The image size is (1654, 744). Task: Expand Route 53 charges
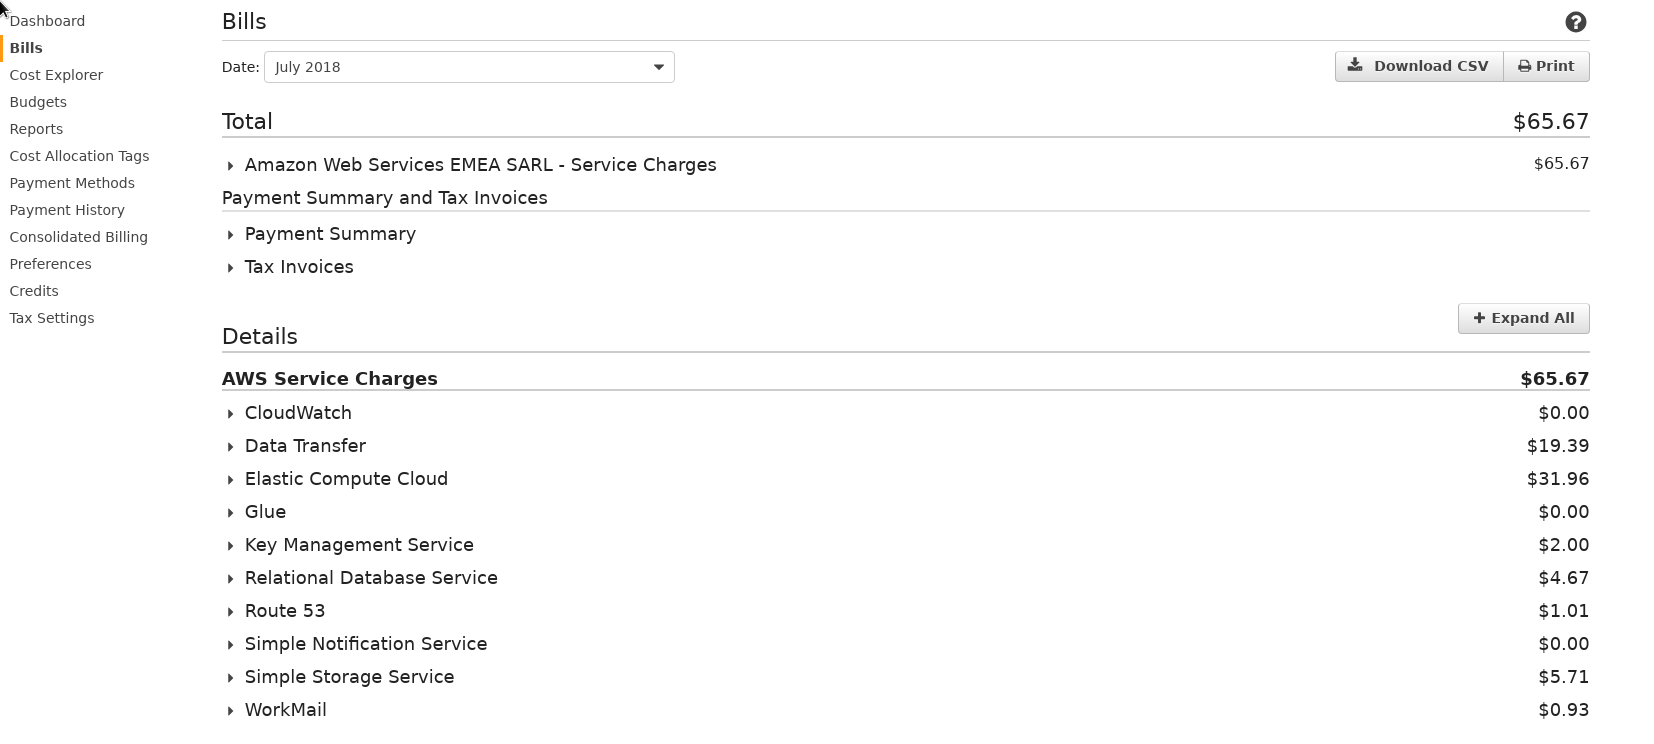point(275,611)
